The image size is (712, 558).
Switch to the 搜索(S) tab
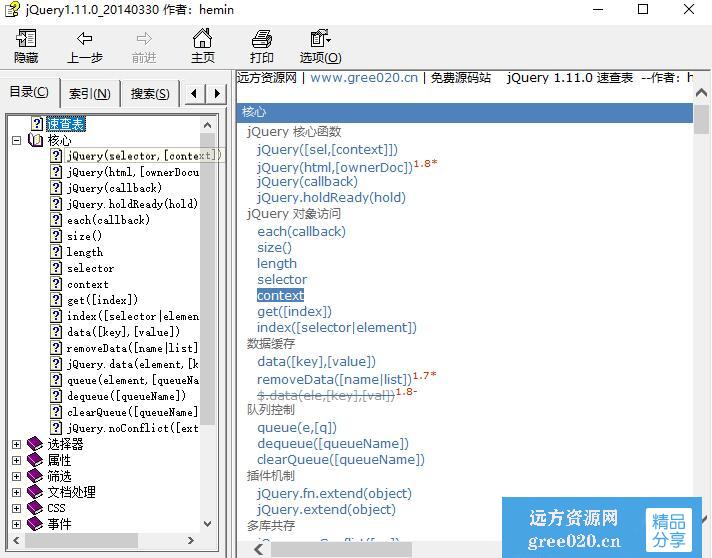pos(150,93)
